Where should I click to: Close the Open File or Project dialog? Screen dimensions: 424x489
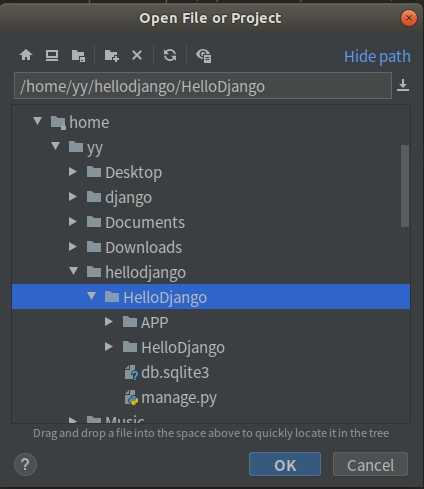coord(408,18)
